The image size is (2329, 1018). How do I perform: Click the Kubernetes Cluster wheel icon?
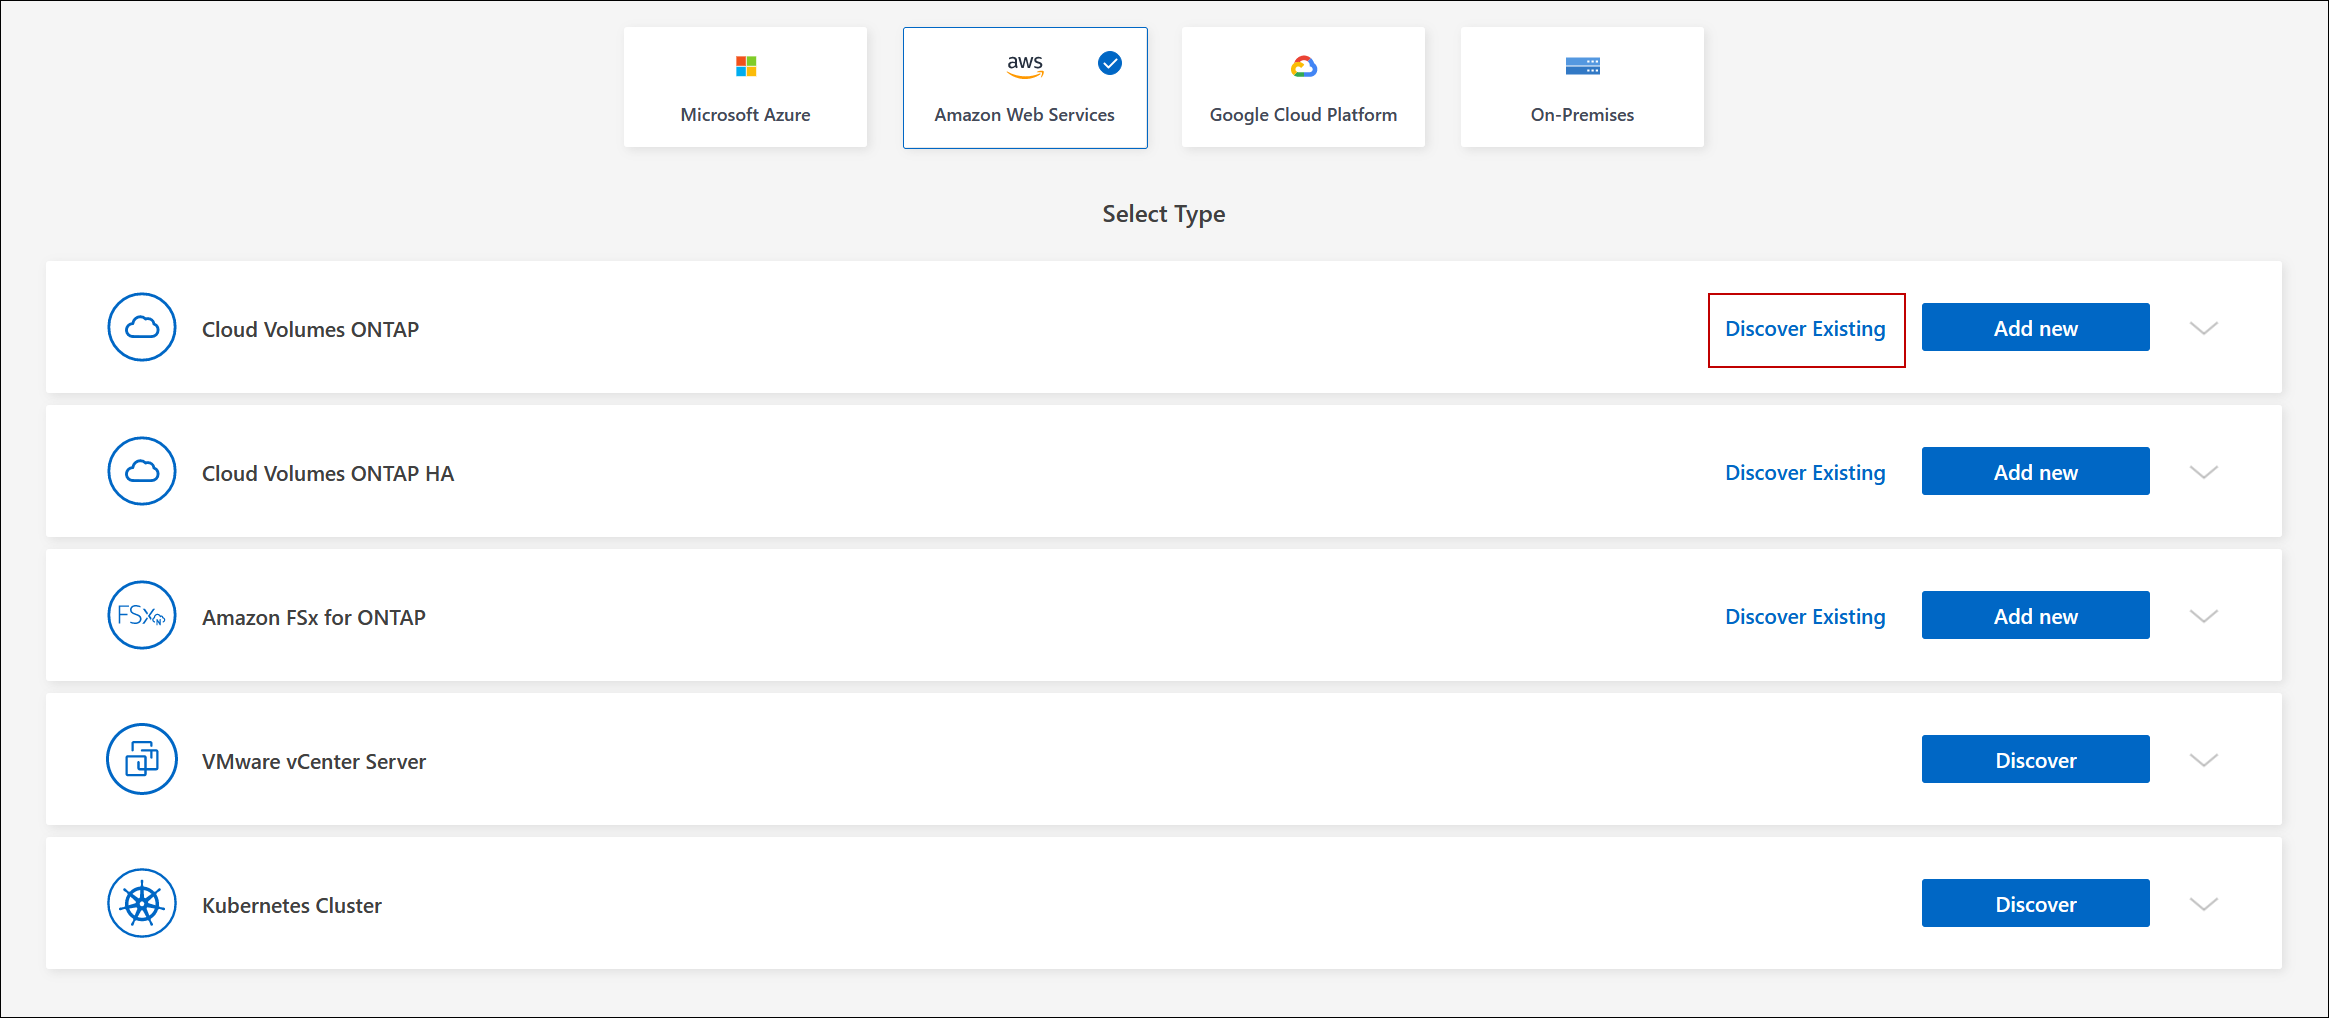[142, 903]
